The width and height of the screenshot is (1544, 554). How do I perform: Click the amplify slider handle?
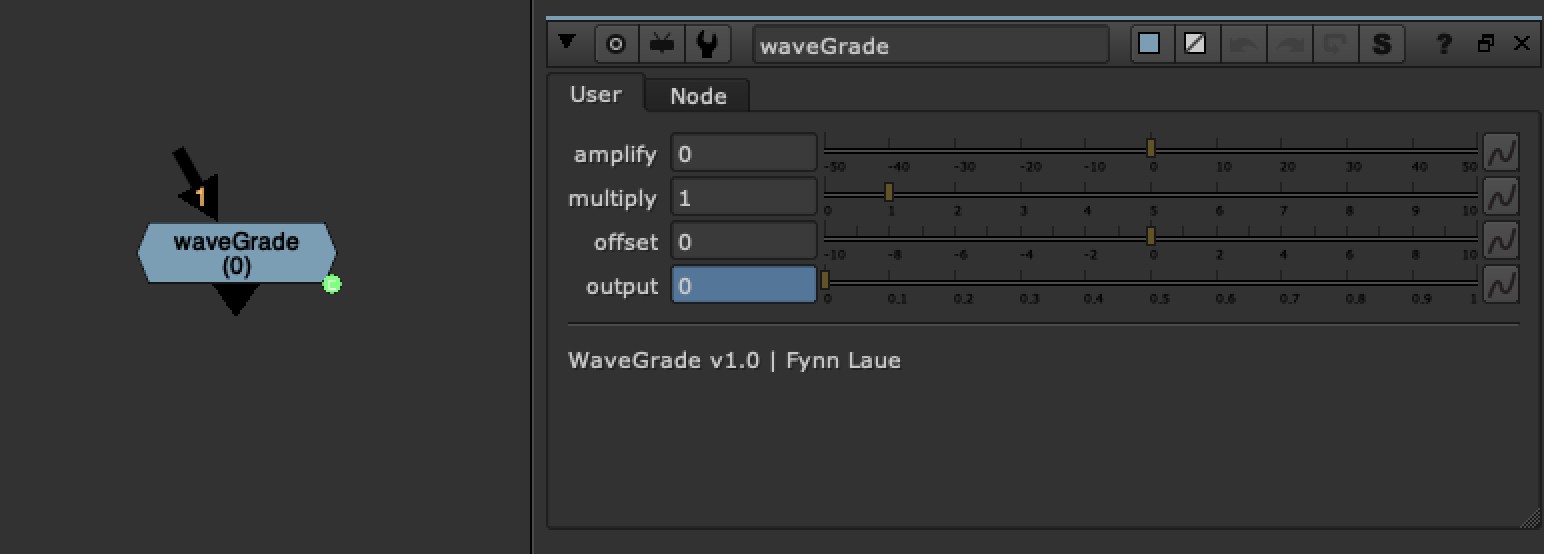tap(1151, 148)
